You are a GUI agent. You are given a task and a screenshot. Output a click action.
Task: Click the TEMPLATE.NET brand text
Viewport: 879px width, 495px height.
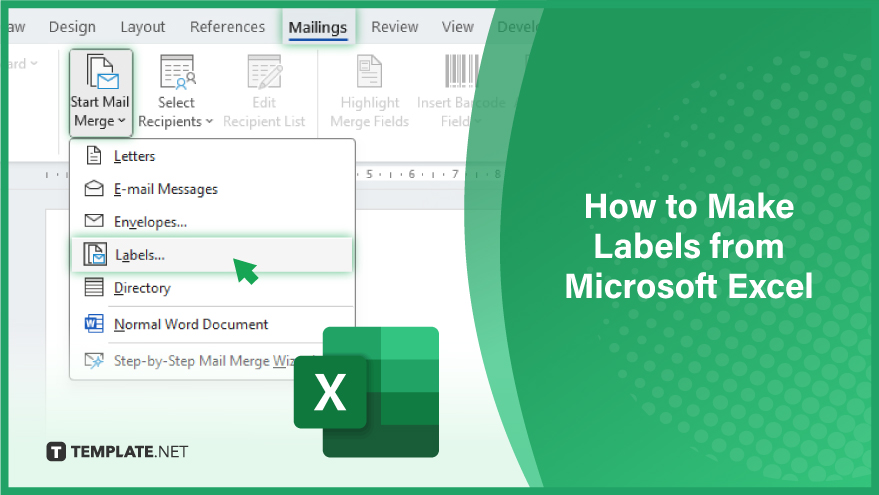(x=129, y=451)
